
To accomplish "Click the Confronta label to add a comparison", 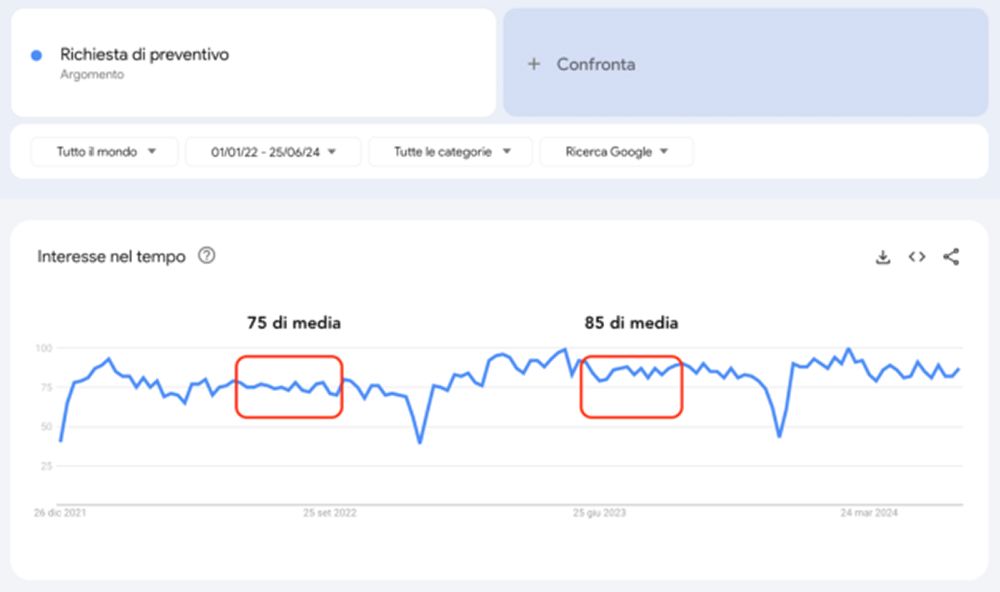I will (596, 64).
